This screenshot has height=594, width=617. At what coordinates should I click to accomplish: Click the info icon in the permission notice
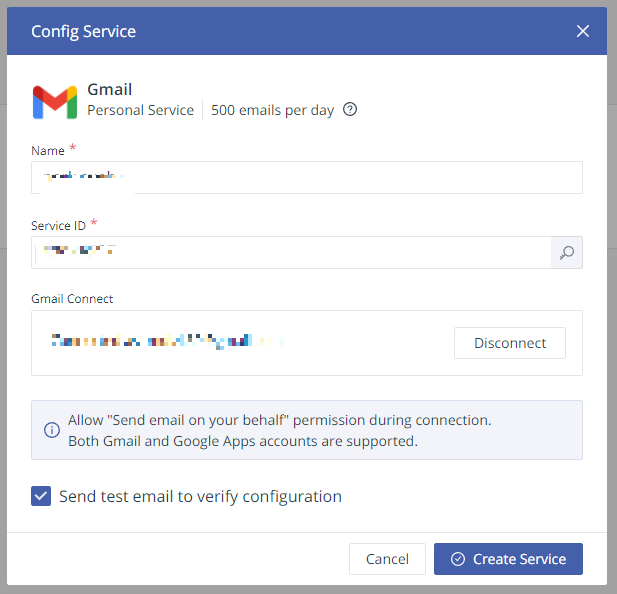click(x=52, y=430)
